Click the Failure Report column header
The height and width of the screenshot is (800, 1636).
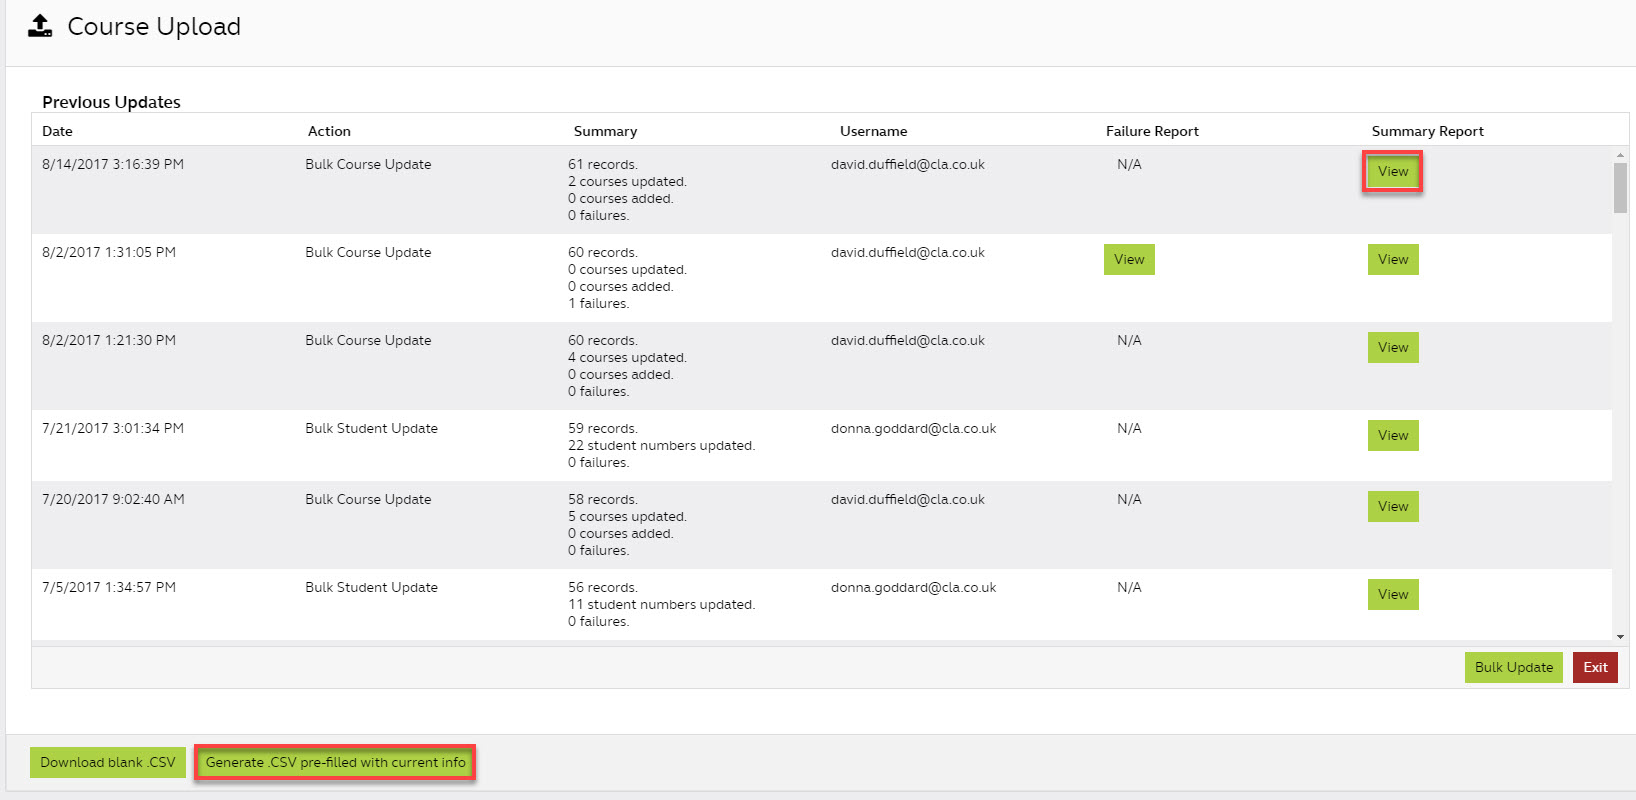[1152, 131]
